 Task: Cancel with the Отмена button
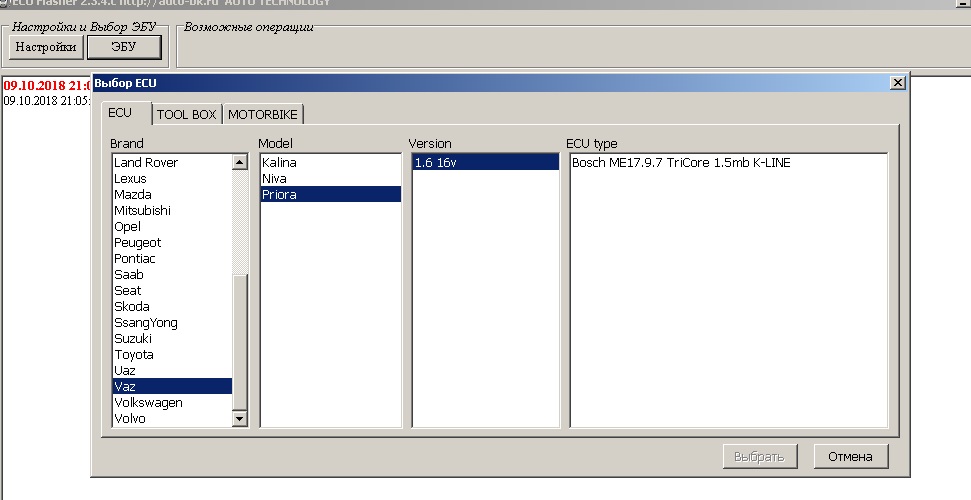(x=850, y=457)
